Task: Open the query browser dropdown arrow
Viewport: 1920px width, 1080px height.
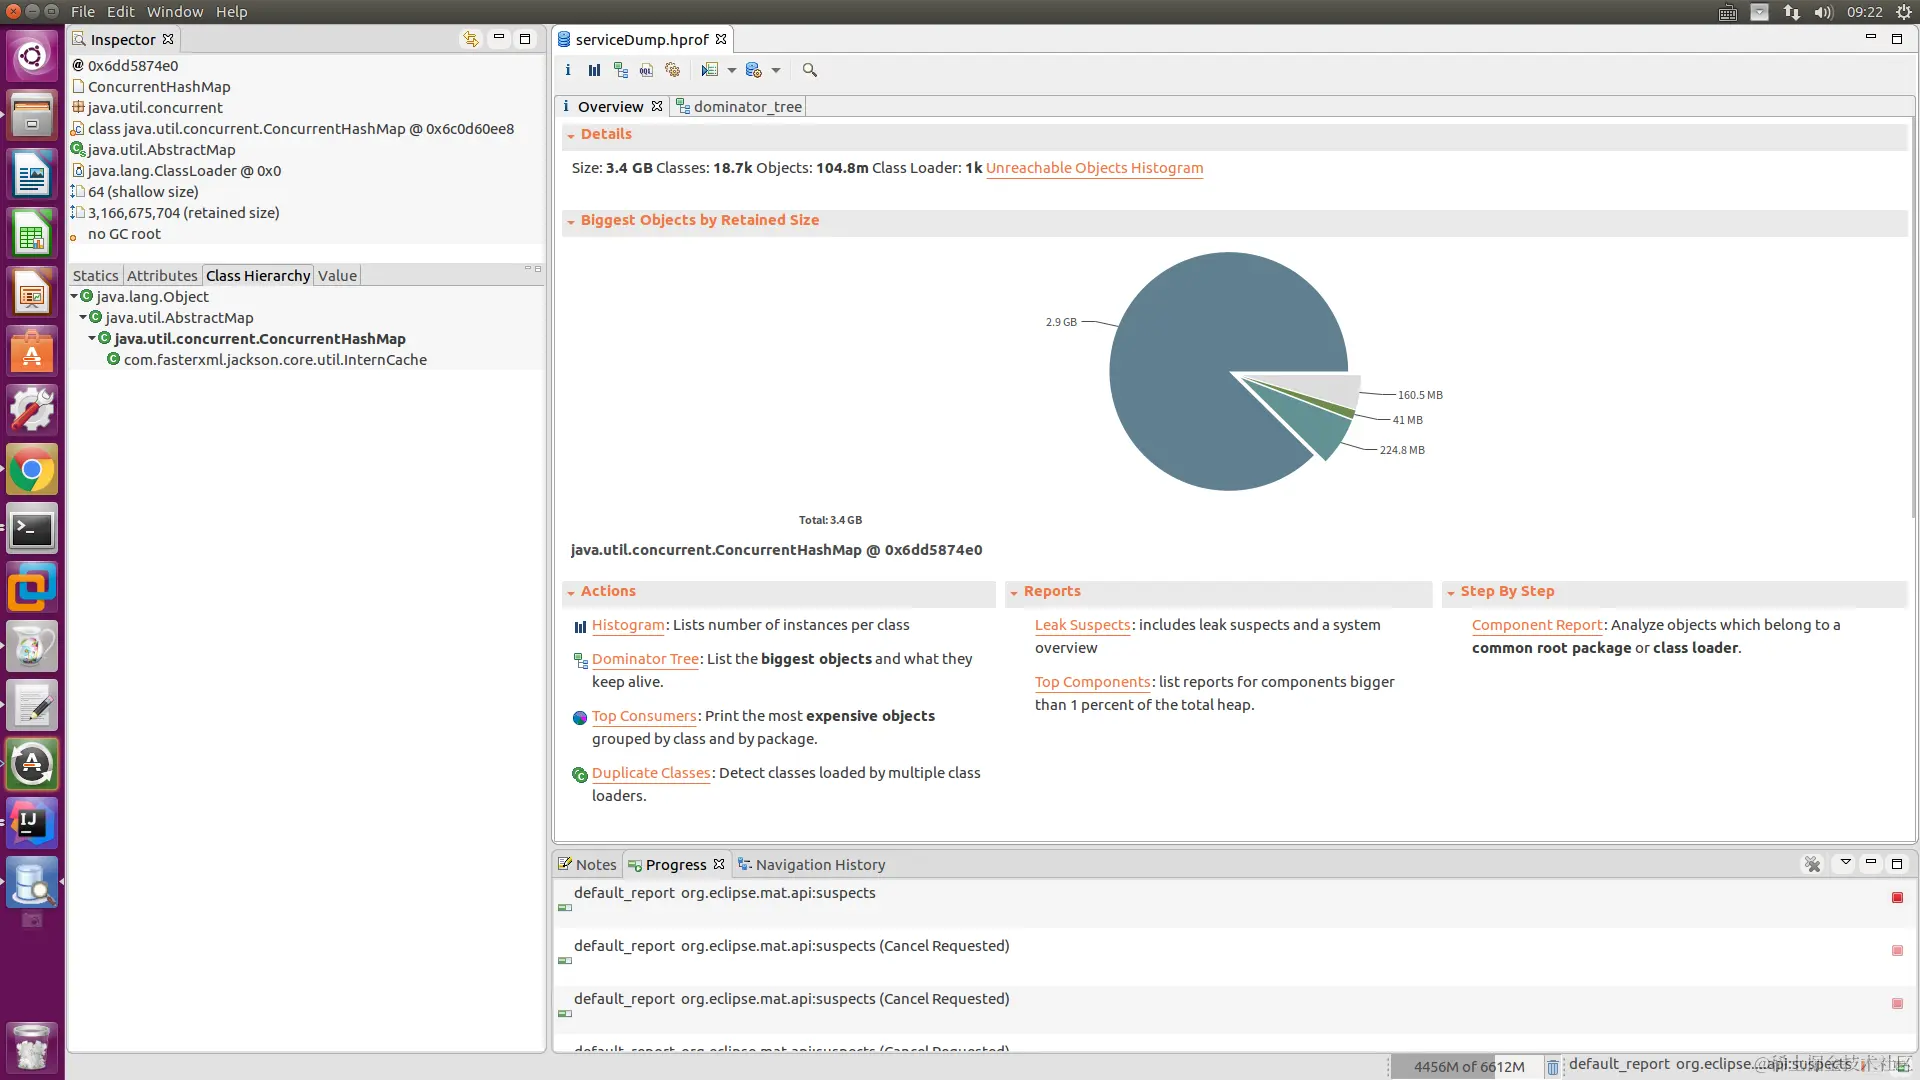Action: tap(776, 70)
